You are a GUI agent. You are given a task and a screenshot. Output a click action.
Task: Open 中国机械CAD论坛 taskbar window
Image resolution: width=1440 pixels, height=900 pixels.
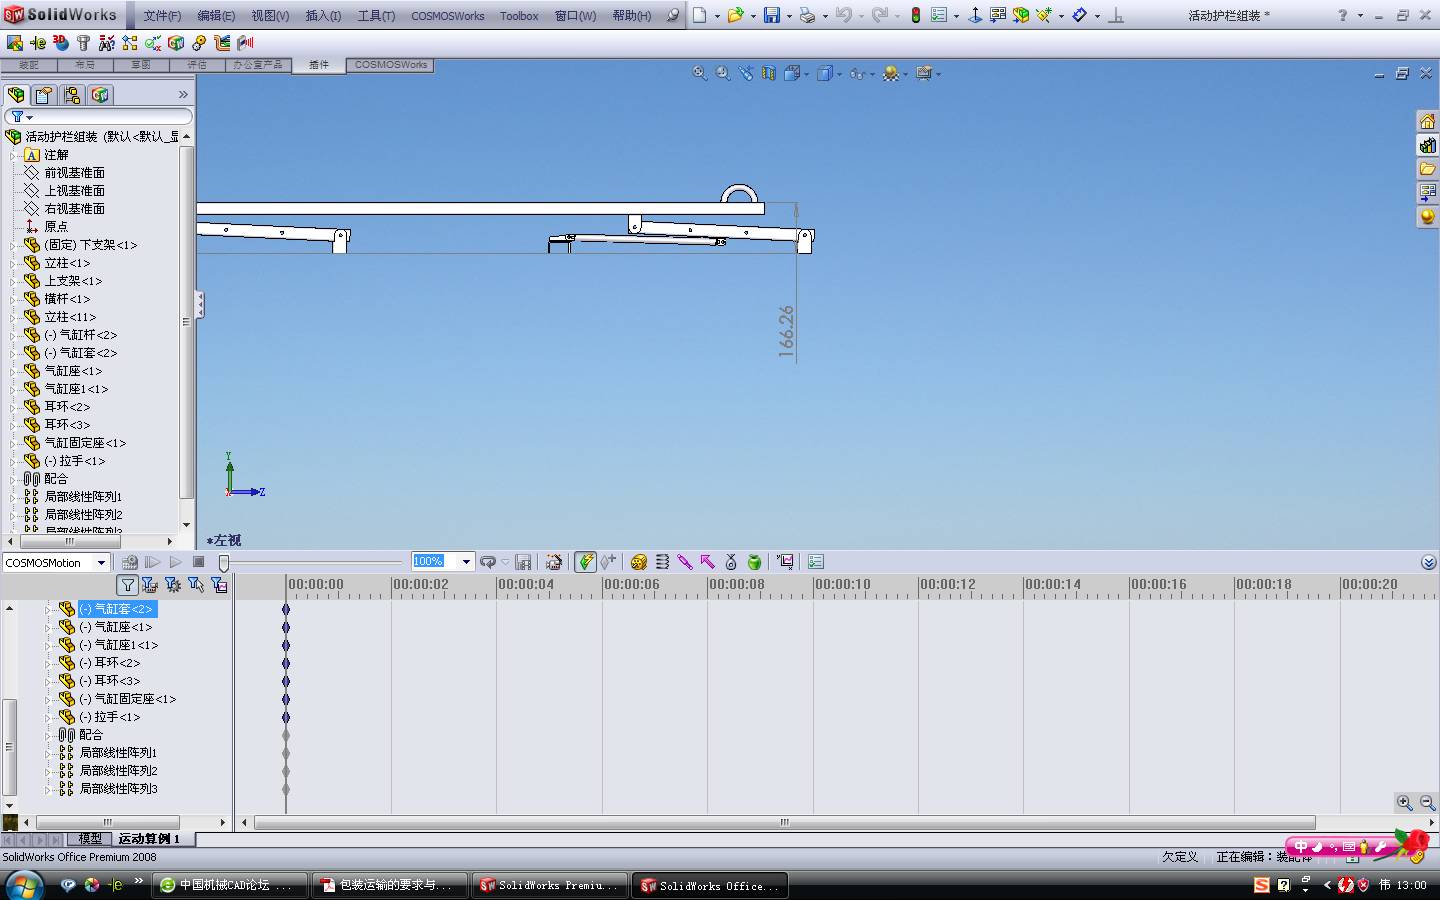click(x=229, y=885)
